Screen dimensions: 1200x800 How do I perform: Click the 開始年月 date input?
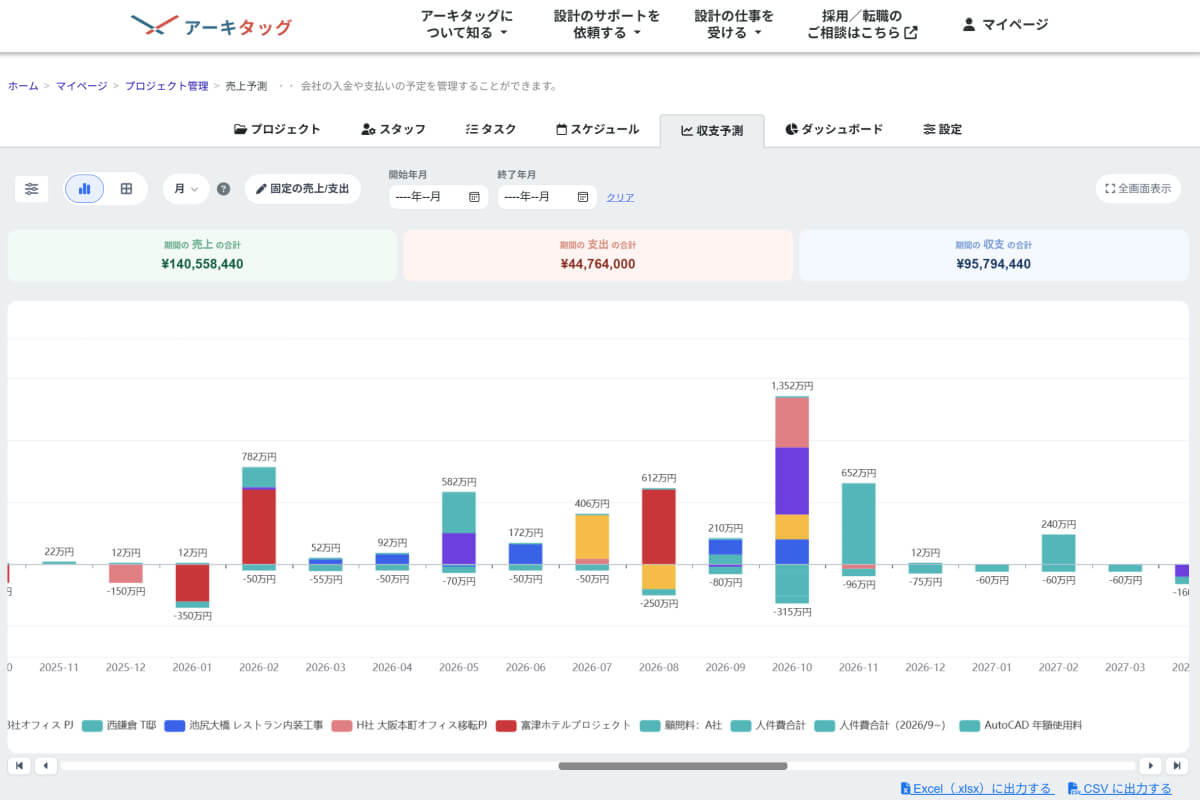(x=438, y=197)
